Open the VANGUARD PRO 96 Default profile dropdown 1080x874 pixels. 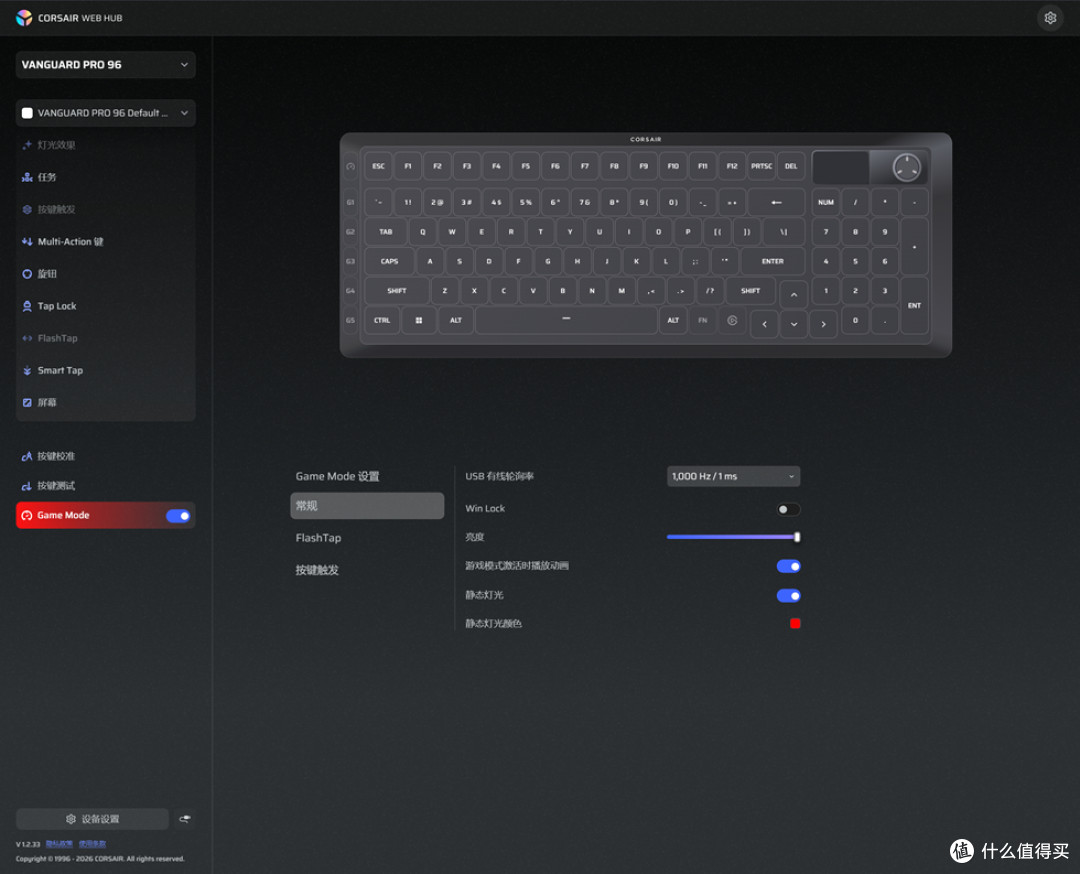105,113
